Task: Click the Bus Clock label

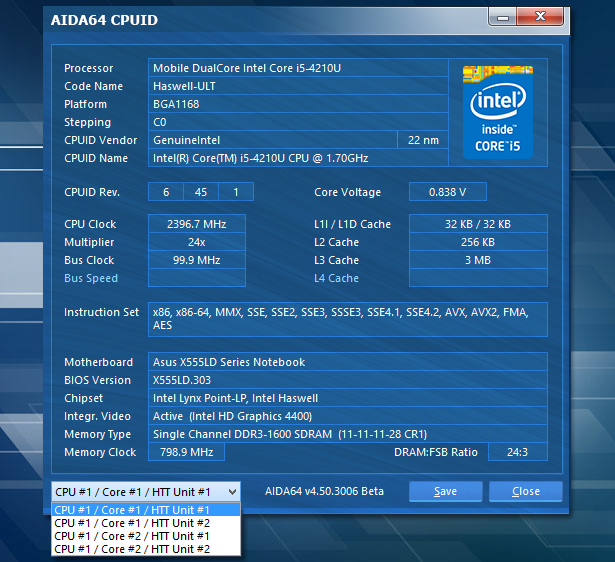Action: tap(89, 260)
